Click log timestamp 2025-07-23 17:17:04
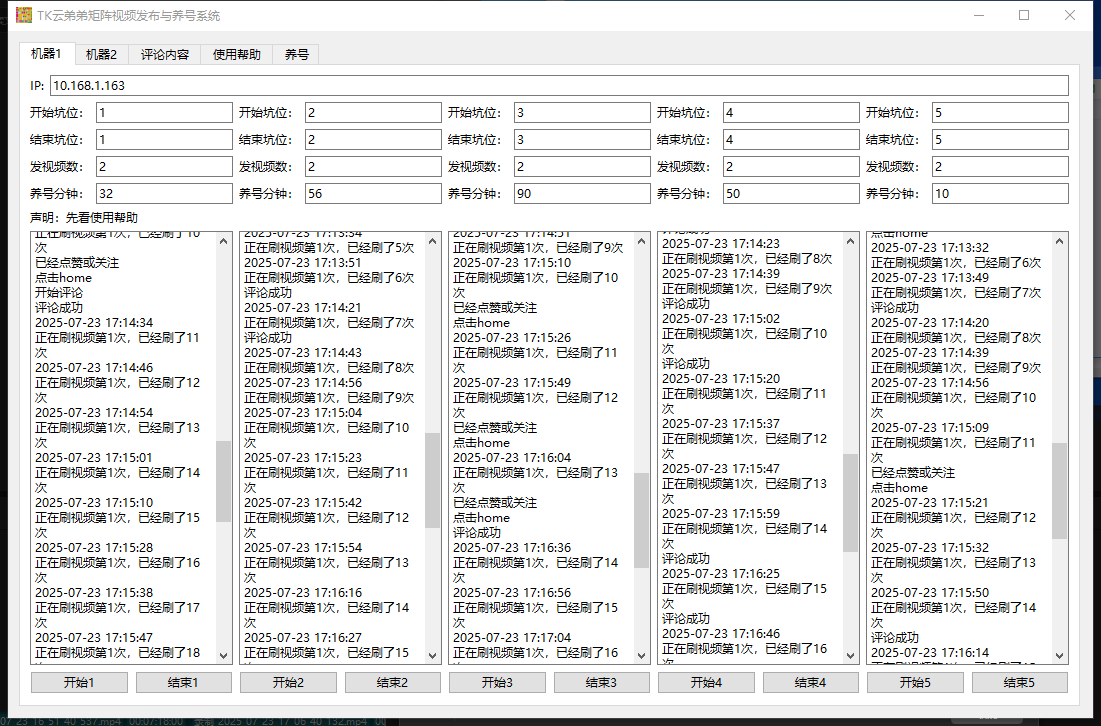Screen dimensions: 1101x726 coord(512,638)
